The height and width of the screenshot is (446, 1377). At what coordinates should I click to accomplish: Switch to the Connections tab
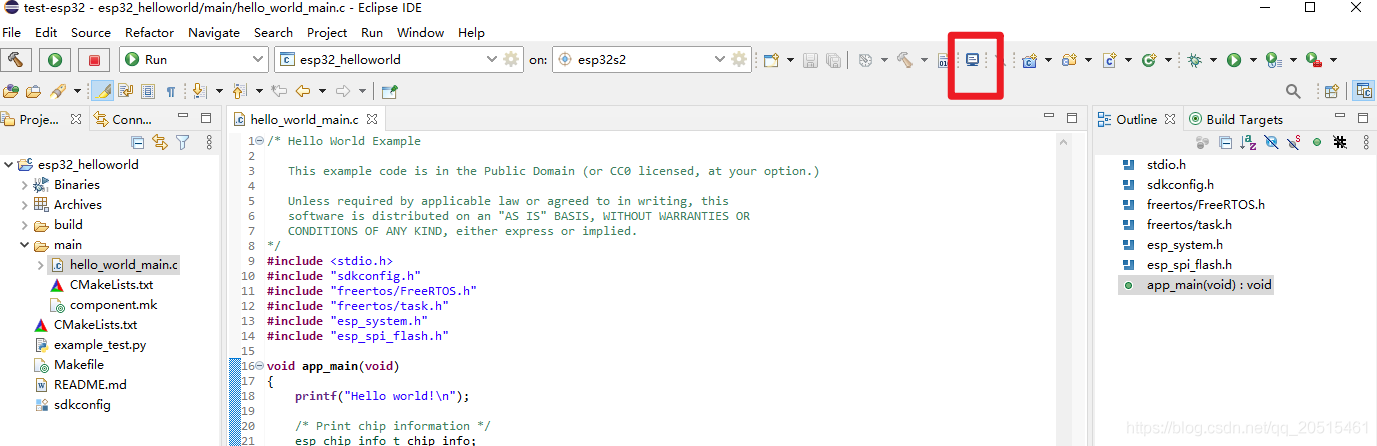pyautogui.click(x=123, y=119)
